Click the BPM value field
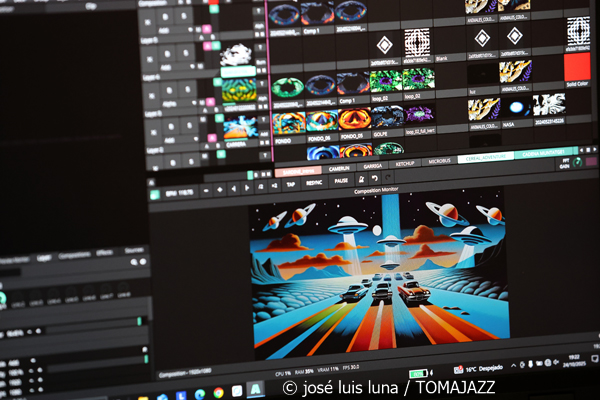Screen dimensions: 600x400 (x=180, y=191)
